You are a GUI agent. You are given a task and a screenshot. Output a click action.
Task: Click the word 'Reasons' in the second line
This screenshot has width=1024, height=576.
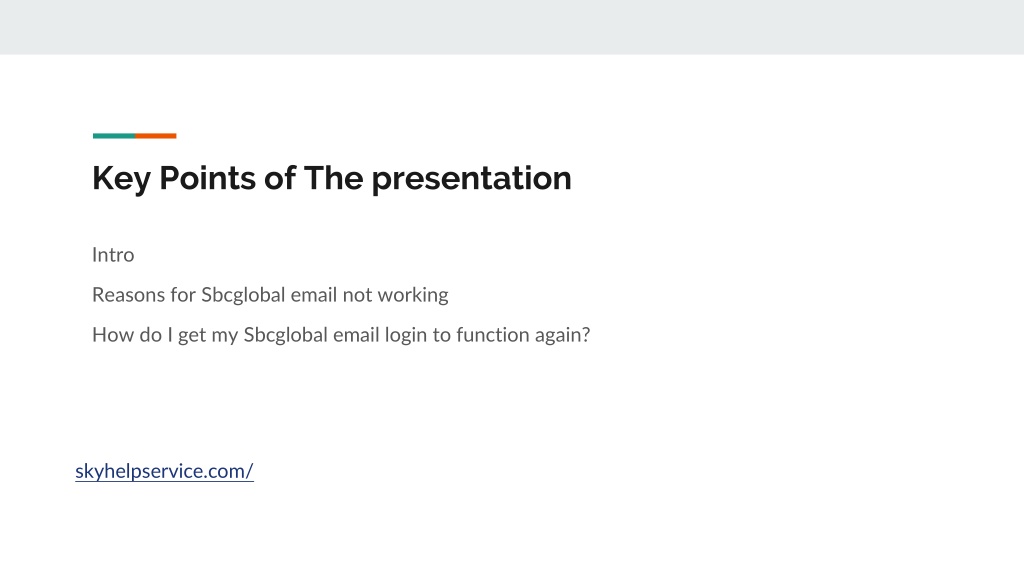[x=129, y=295]
